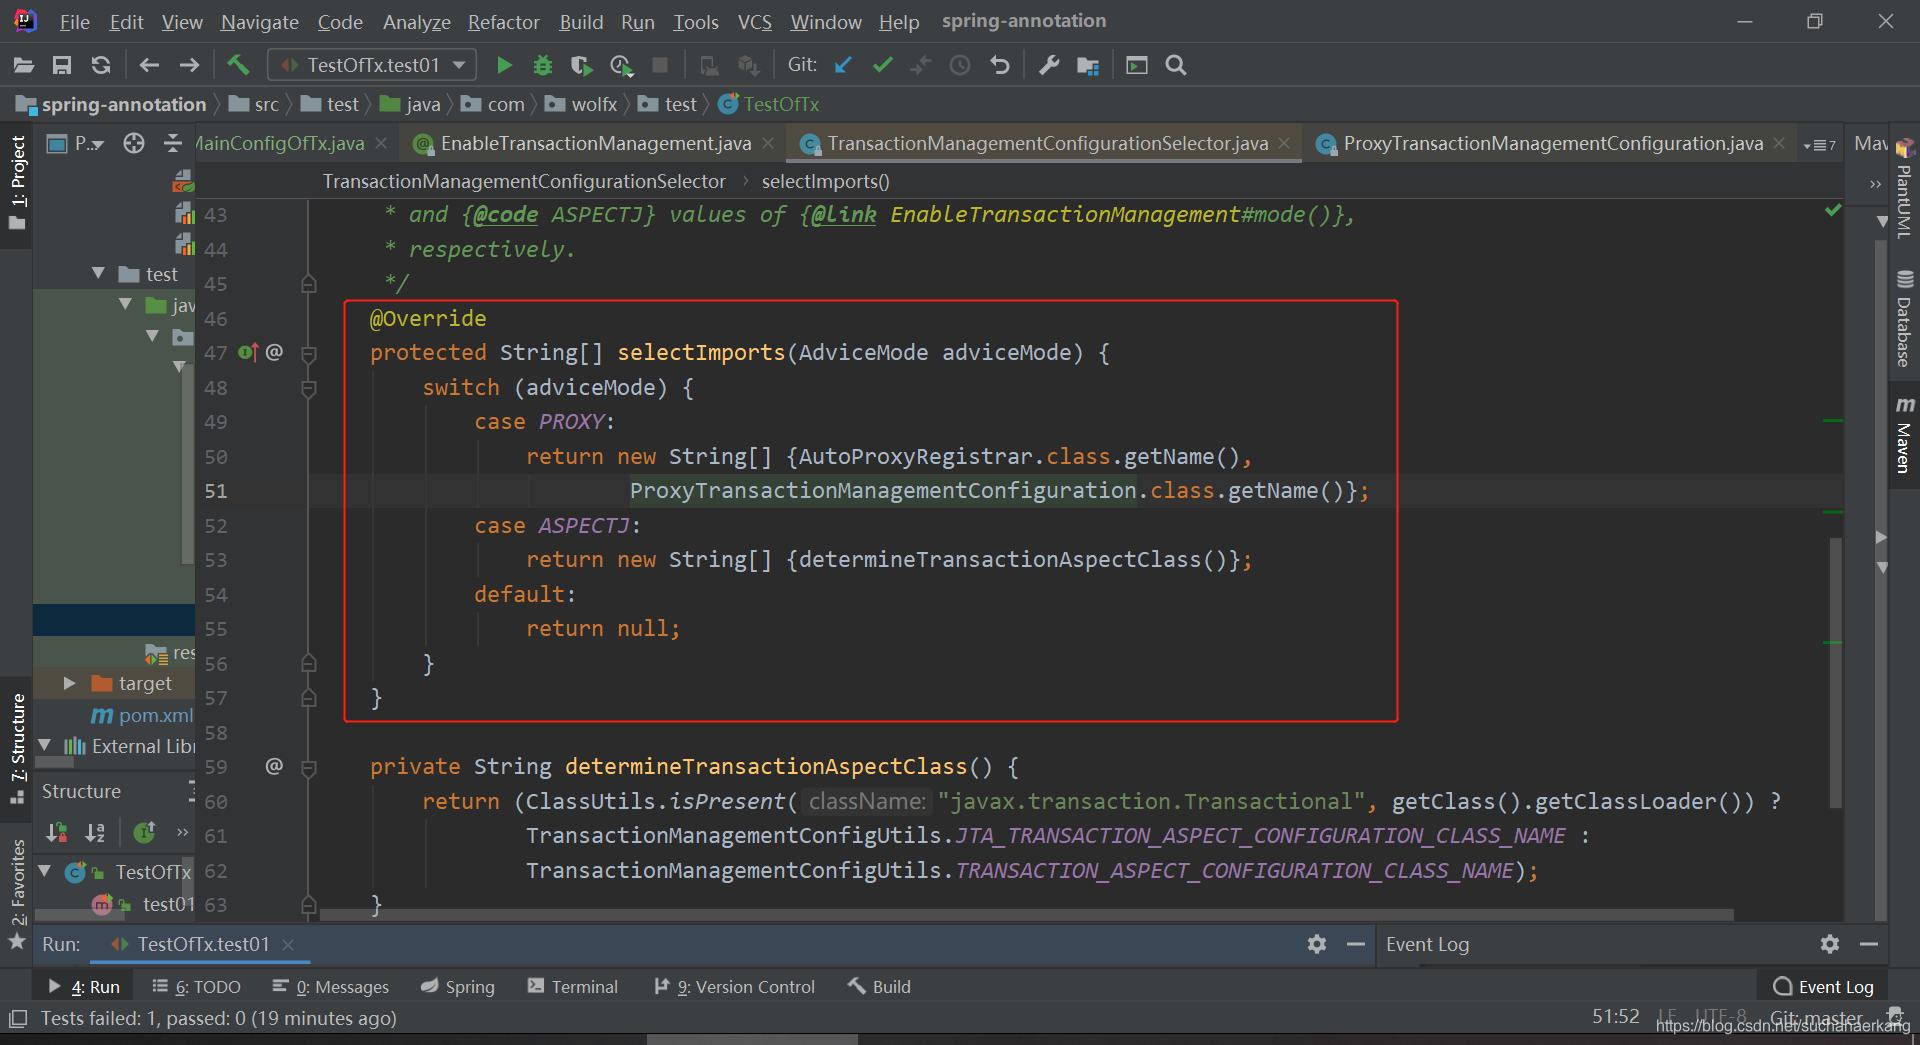Toggle tool window bars quick-access icon
This screenshot has height=1045, width=1920.
pyautogui.click(x=17, y=1019)
